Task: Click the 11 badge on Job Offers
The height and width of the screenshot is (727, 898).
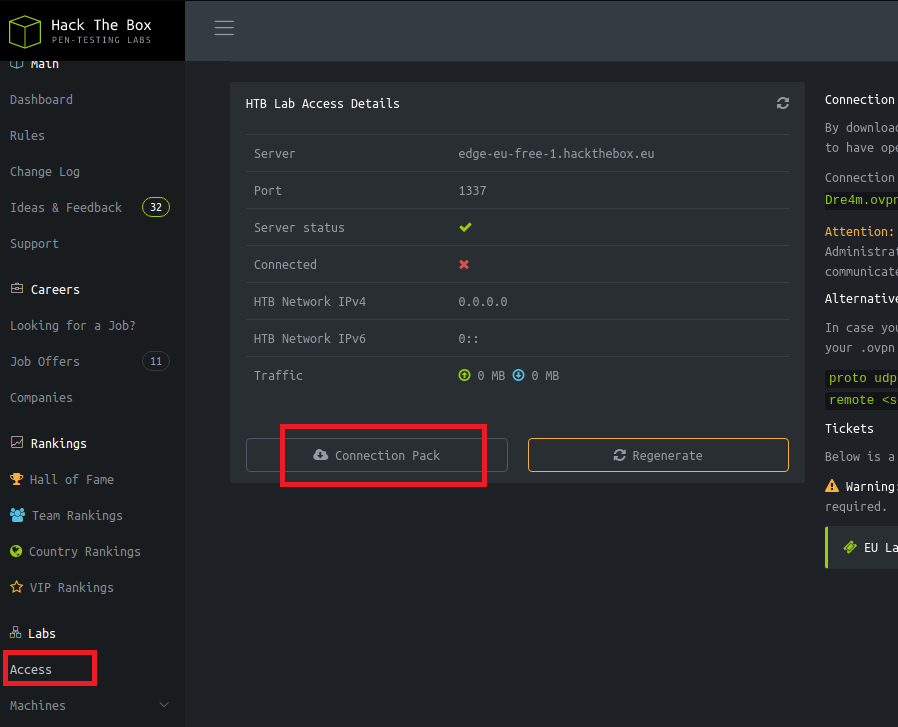Action: 156,361
